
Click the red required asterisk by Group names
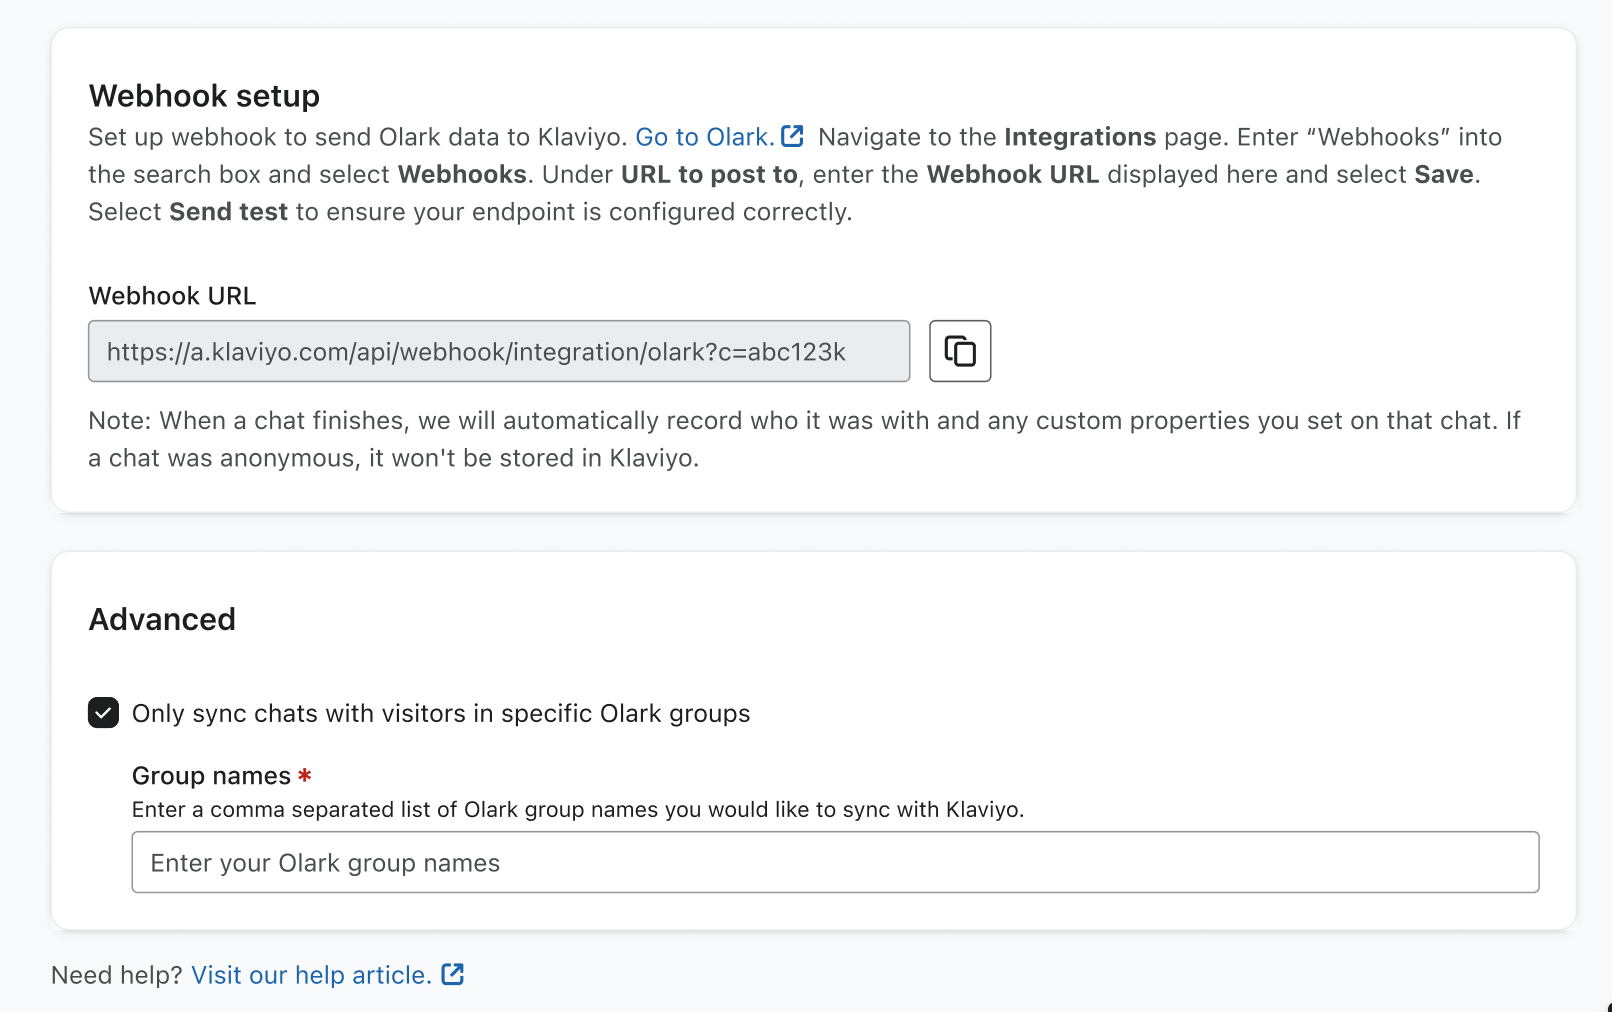[305, 776]
